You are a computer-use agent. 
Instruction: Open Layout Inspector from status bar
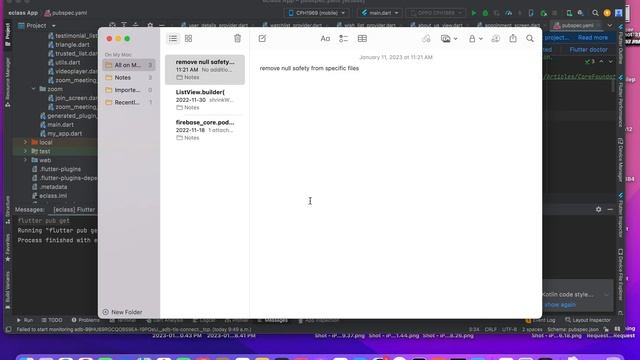point(588,320)
